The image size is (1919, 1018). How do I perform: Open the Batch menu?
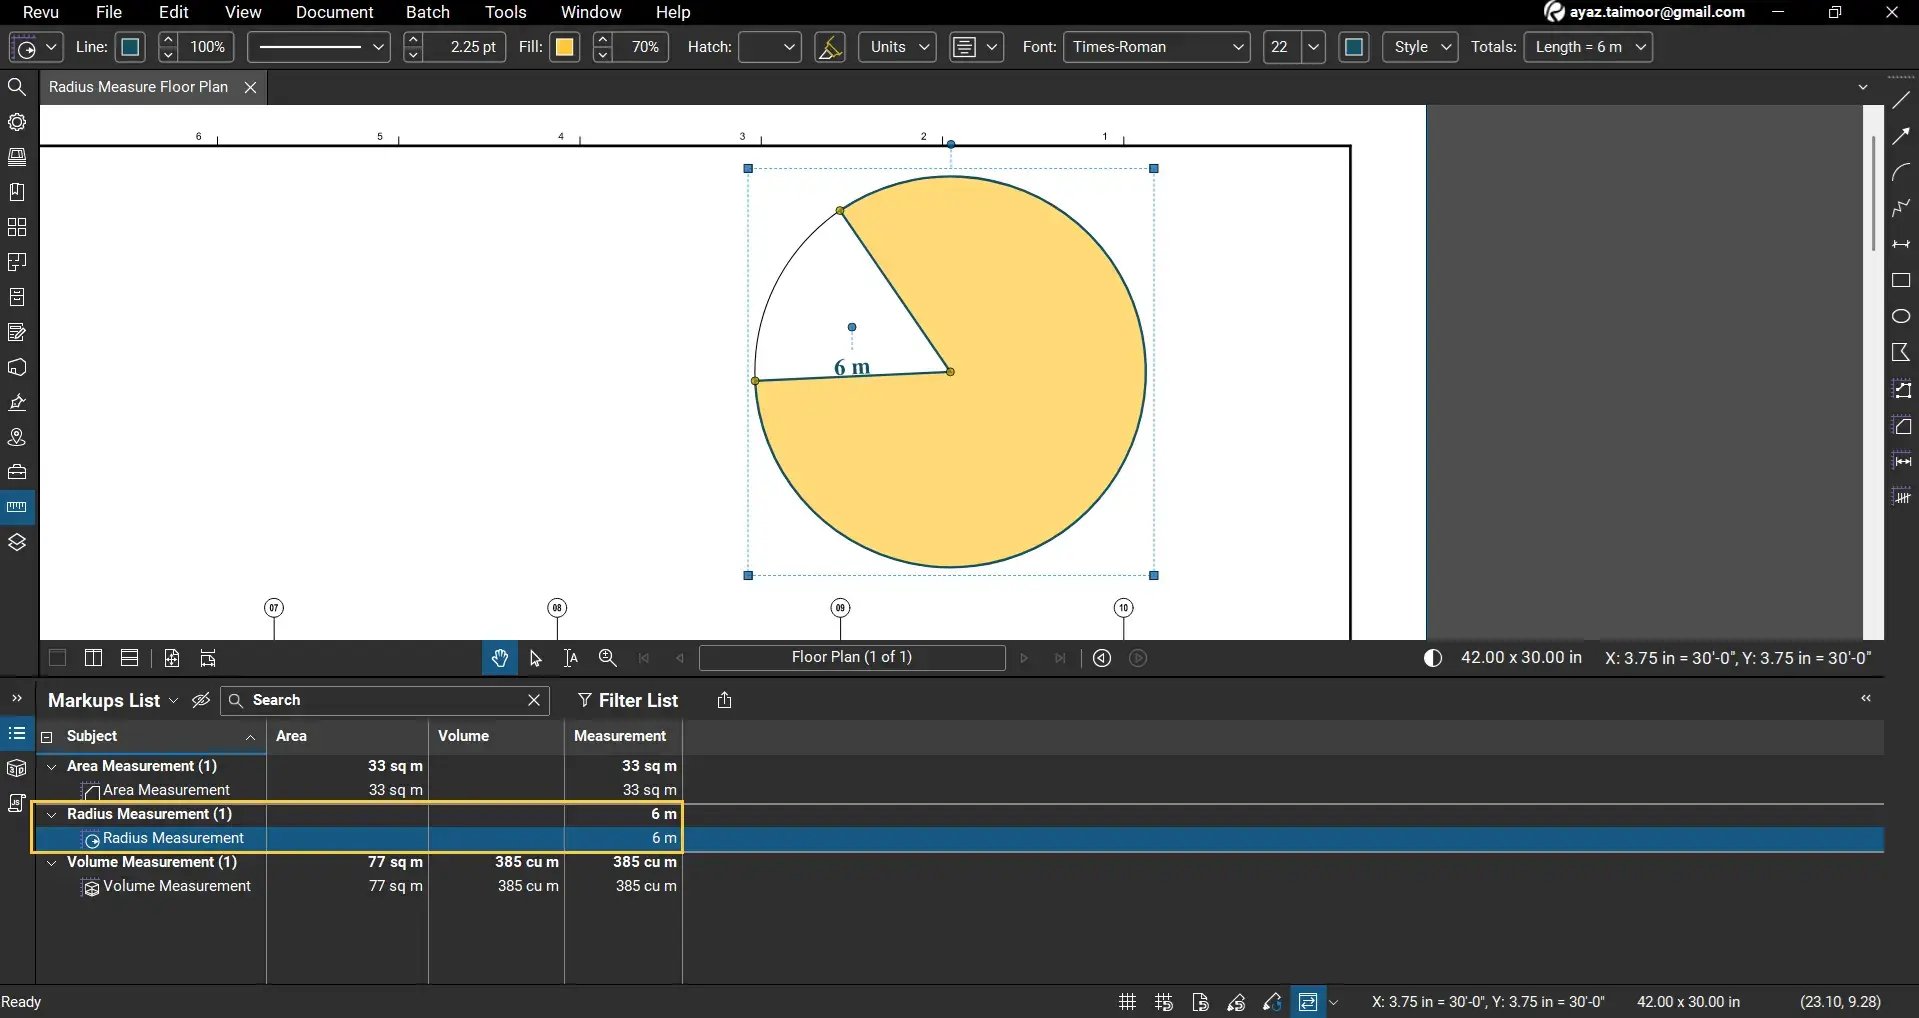click(x=427, y=12)
